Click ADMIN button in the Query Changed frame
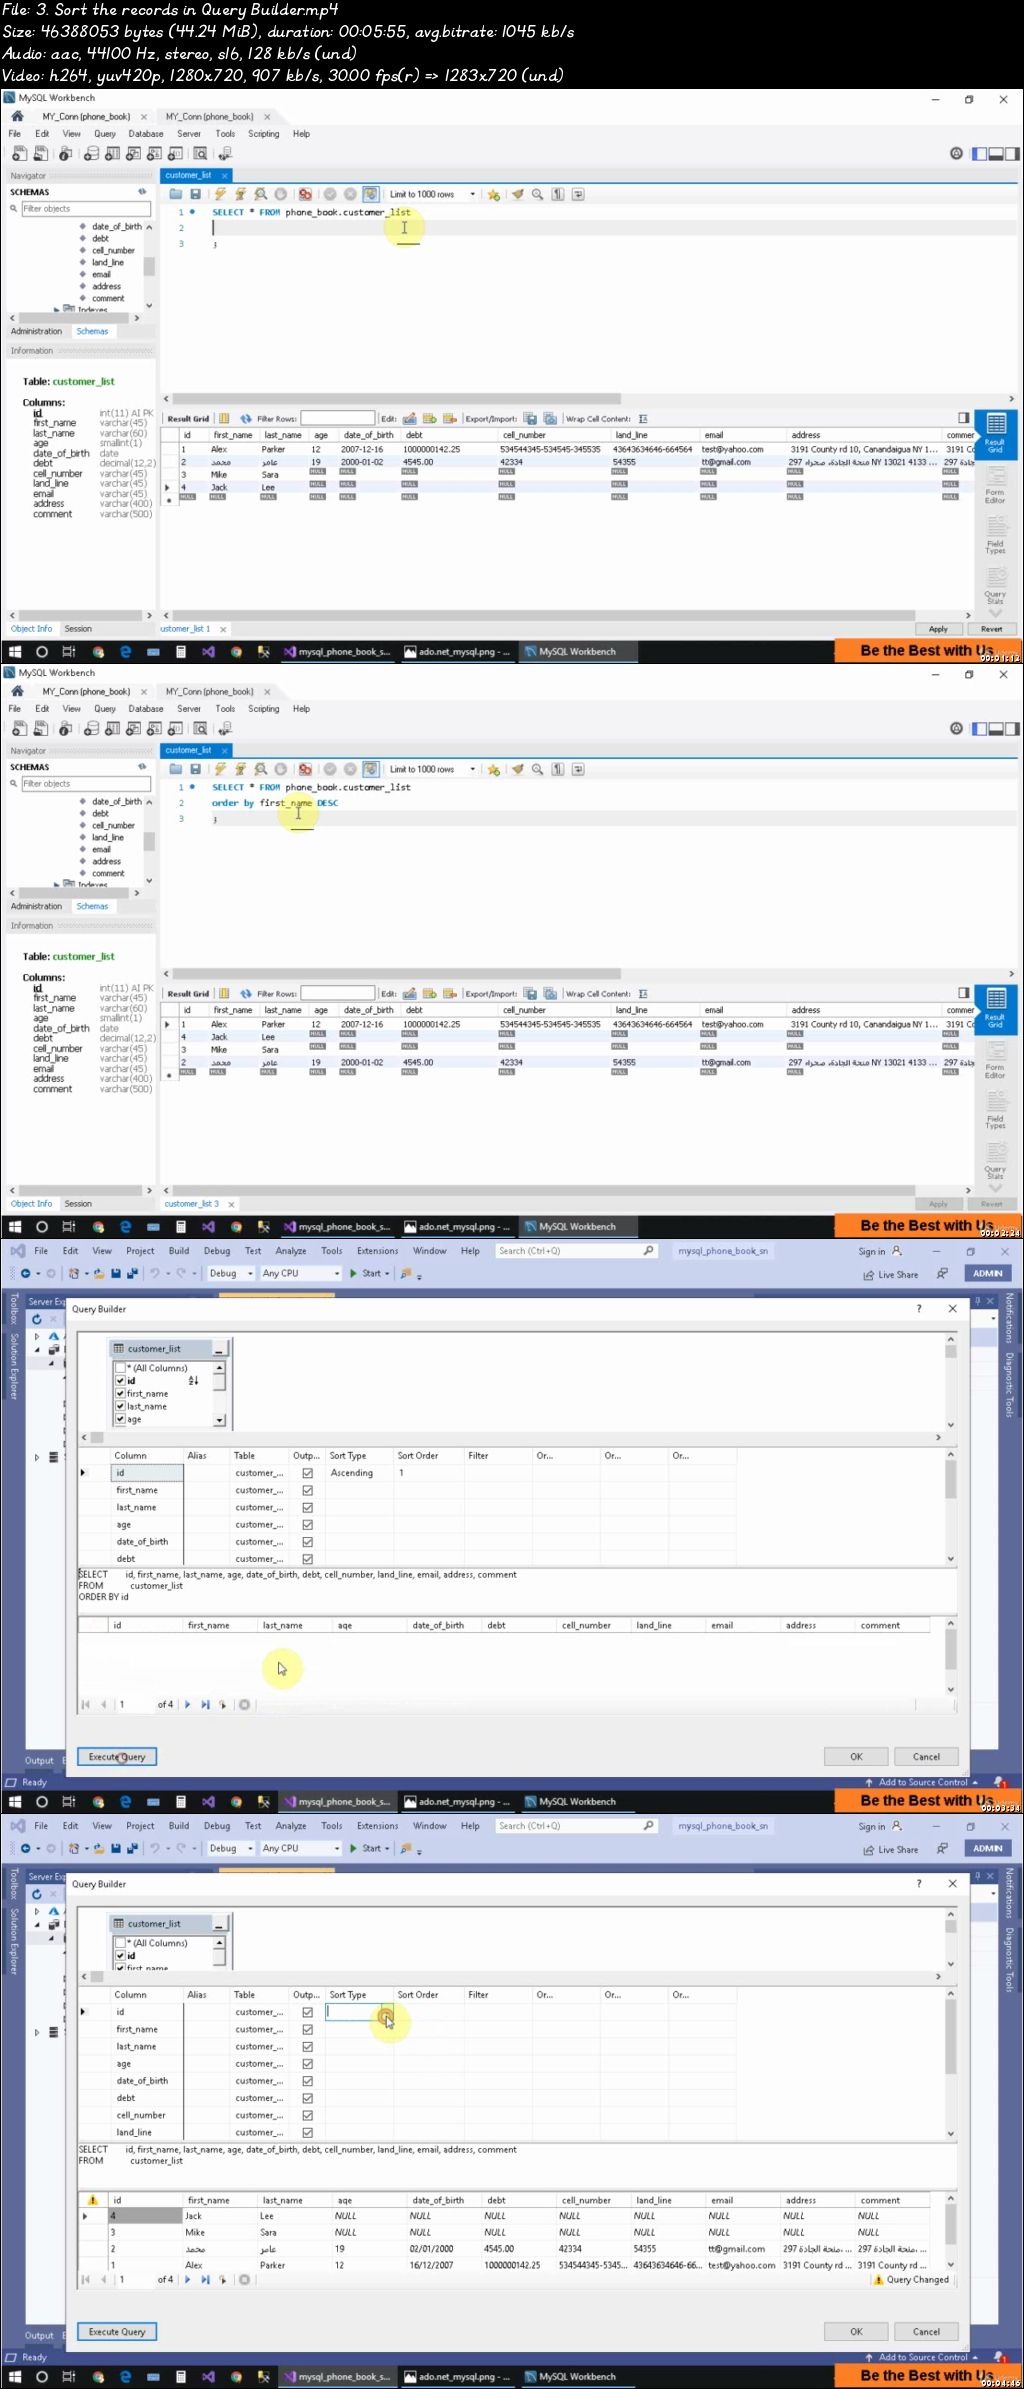1024x2389 pixels. pos(987,1848)
